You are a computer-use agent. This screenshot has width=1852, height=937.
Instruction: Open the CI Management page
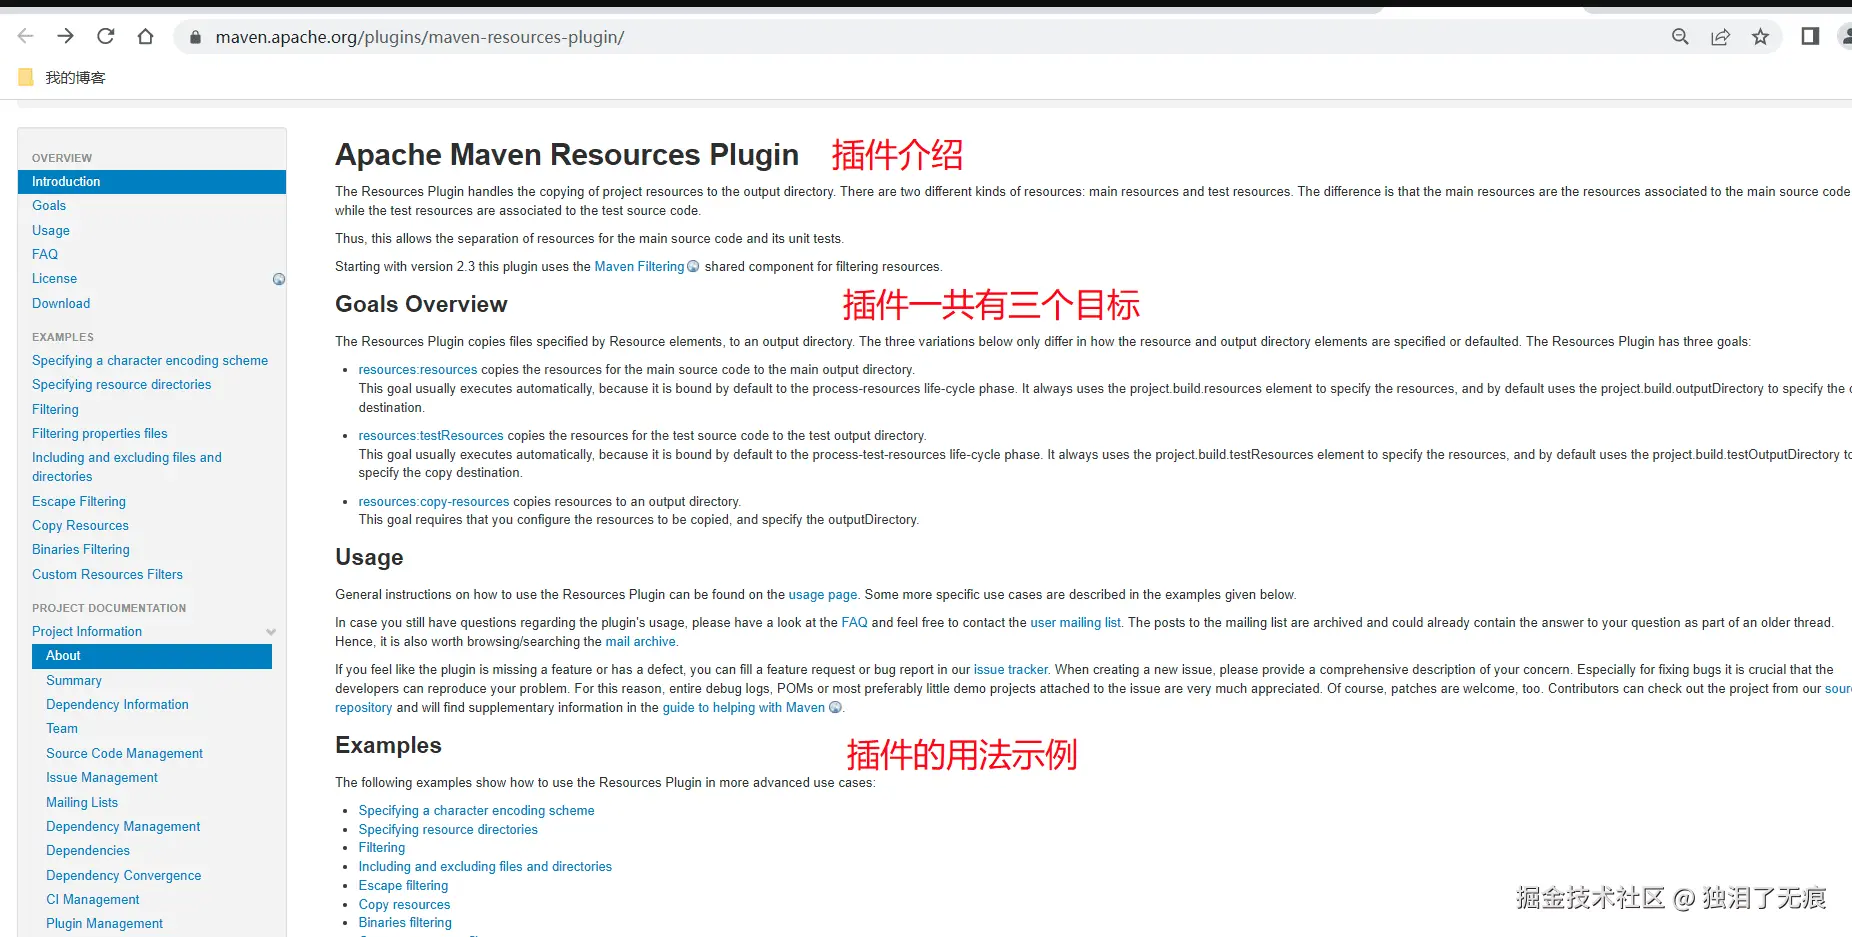93,900
